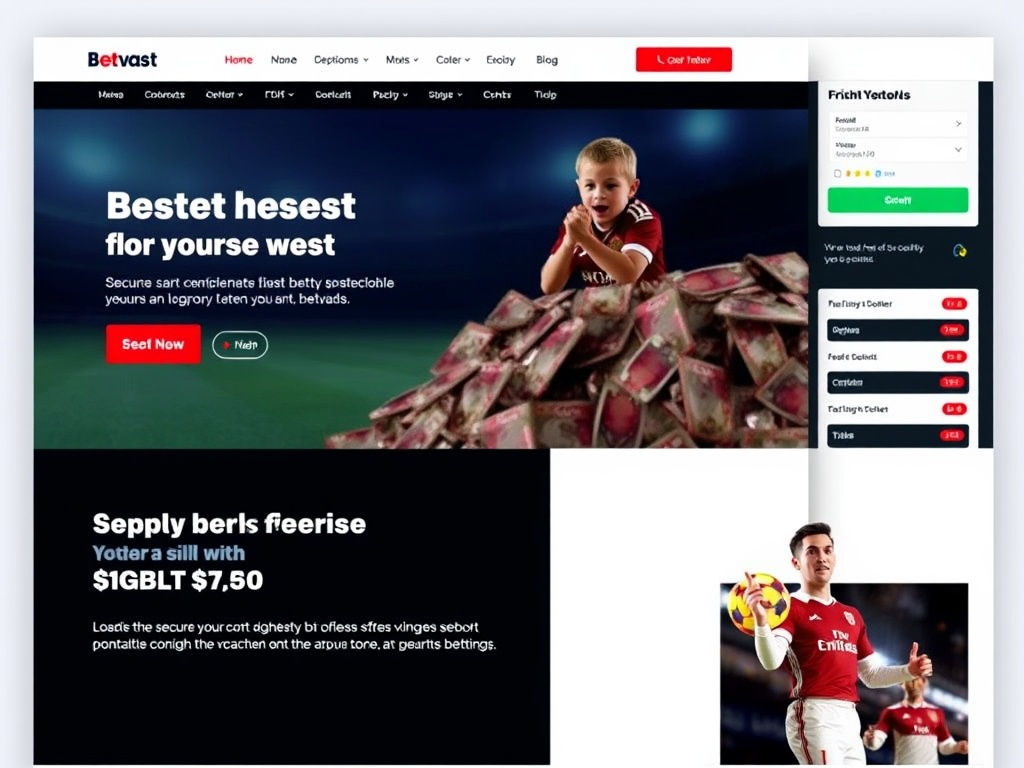Click the red odds badge in the dark Titis row

952,436
